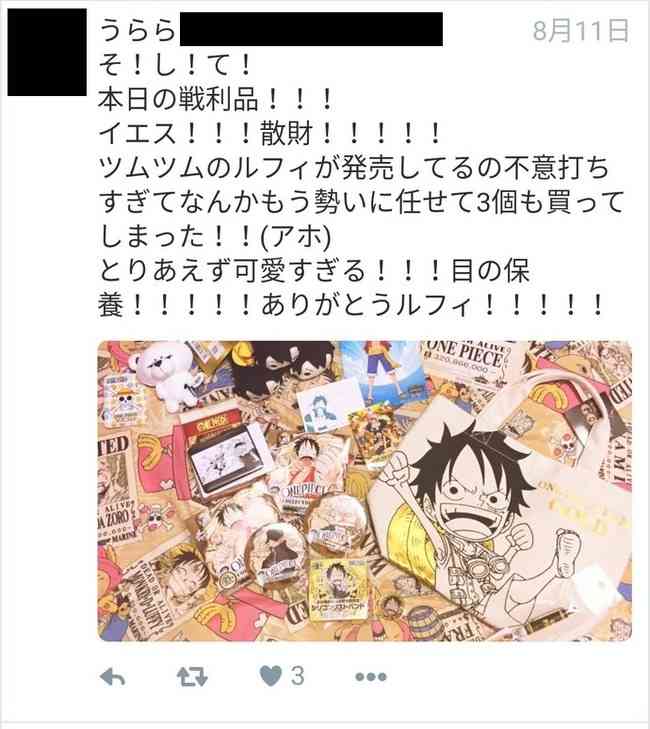Image resolution: width=650 pixels, height=729 pixels.
Task: Open the うらら display name profile
Action: (137, 31)
